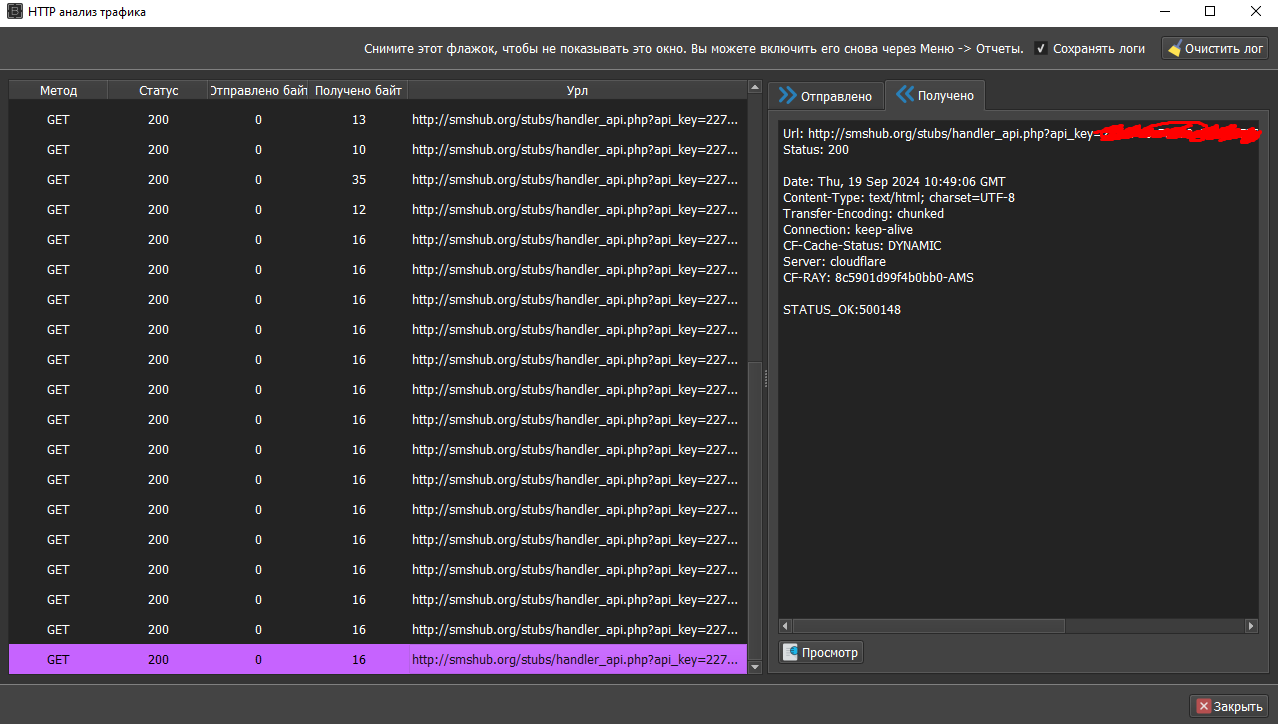Click the red X icon on Закрыть

click(1203, 706)
